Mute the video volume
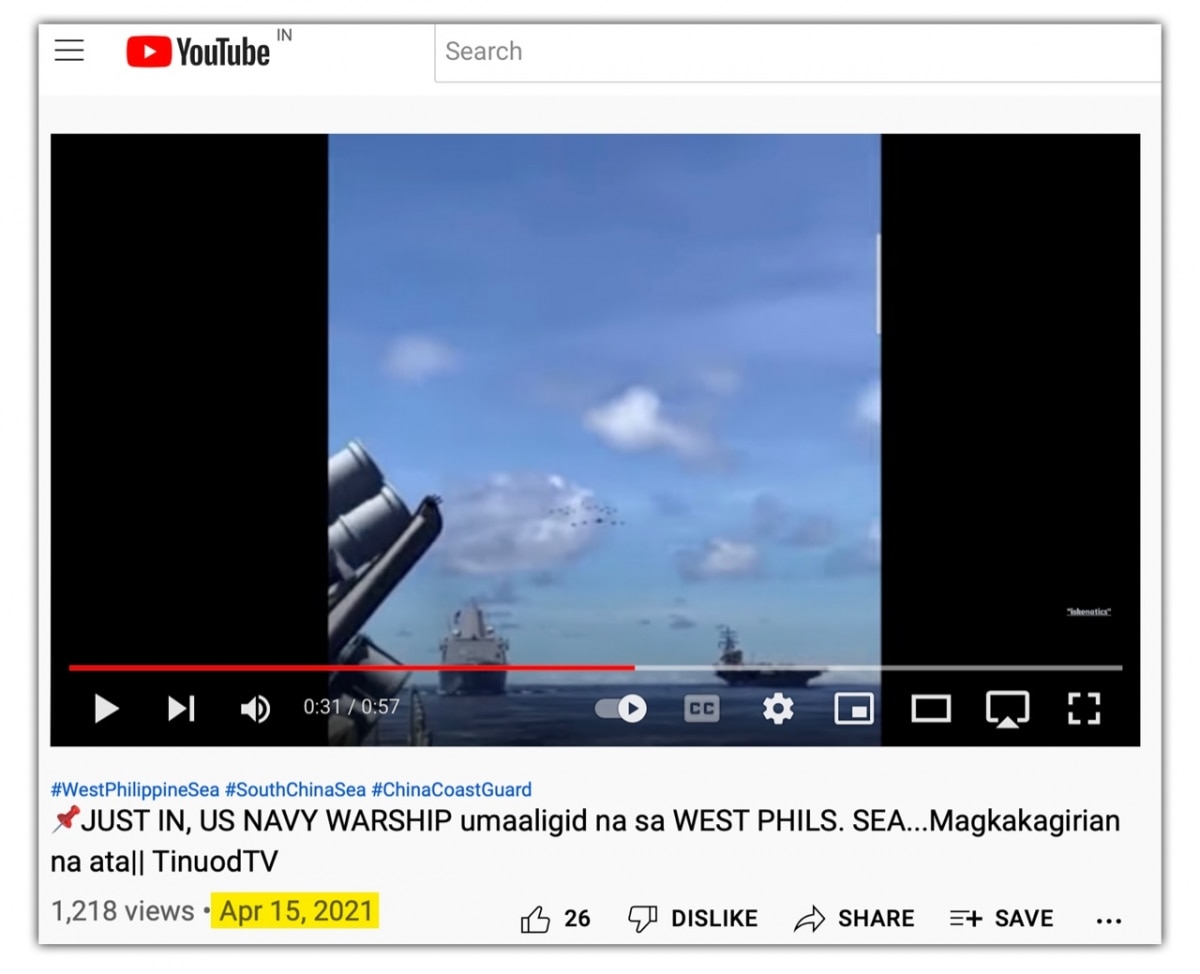 (255, 709)
